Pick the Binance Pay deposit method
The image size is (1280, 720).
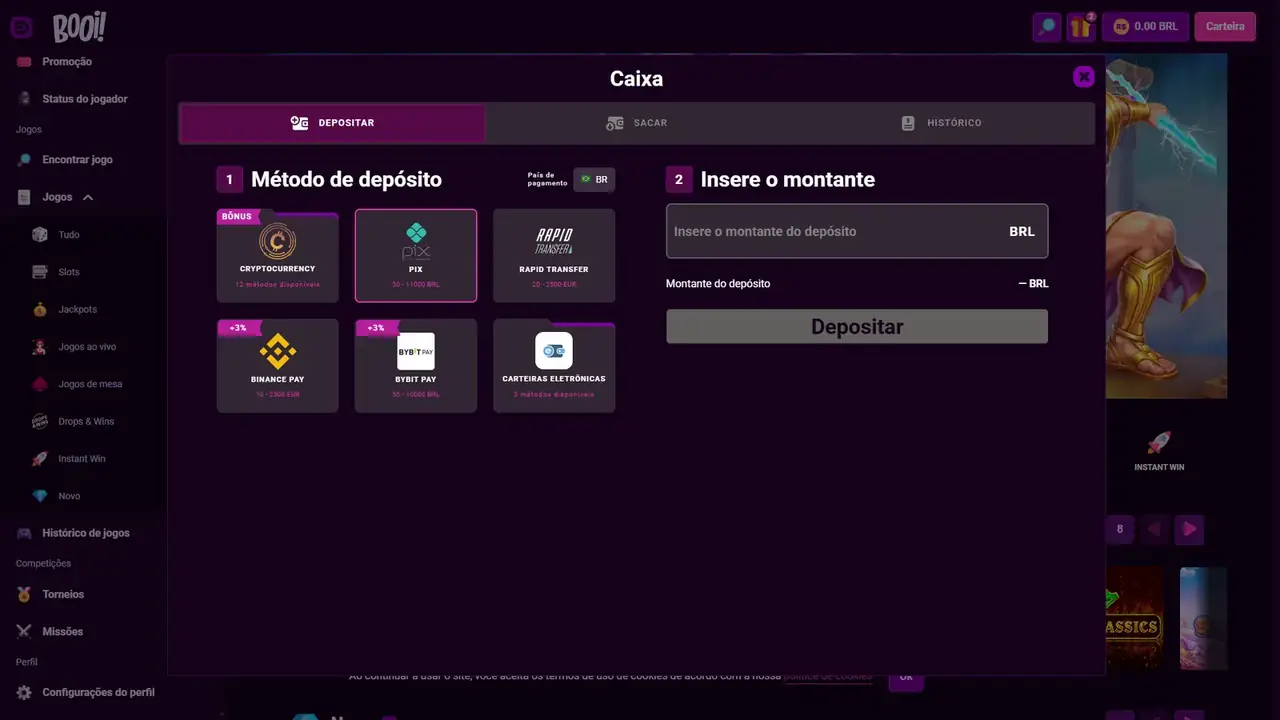[x=277, y=366]
